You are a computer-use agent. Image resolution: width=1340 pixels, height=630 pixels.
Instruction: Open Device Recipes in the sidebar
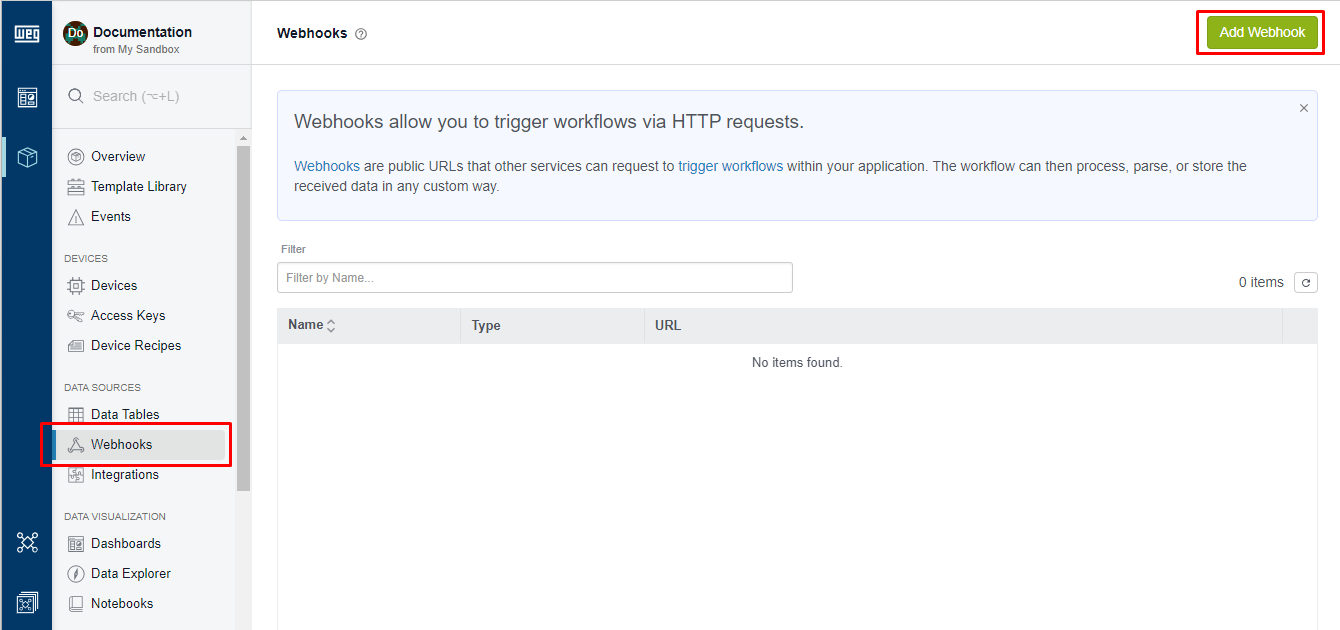[138, 345]
